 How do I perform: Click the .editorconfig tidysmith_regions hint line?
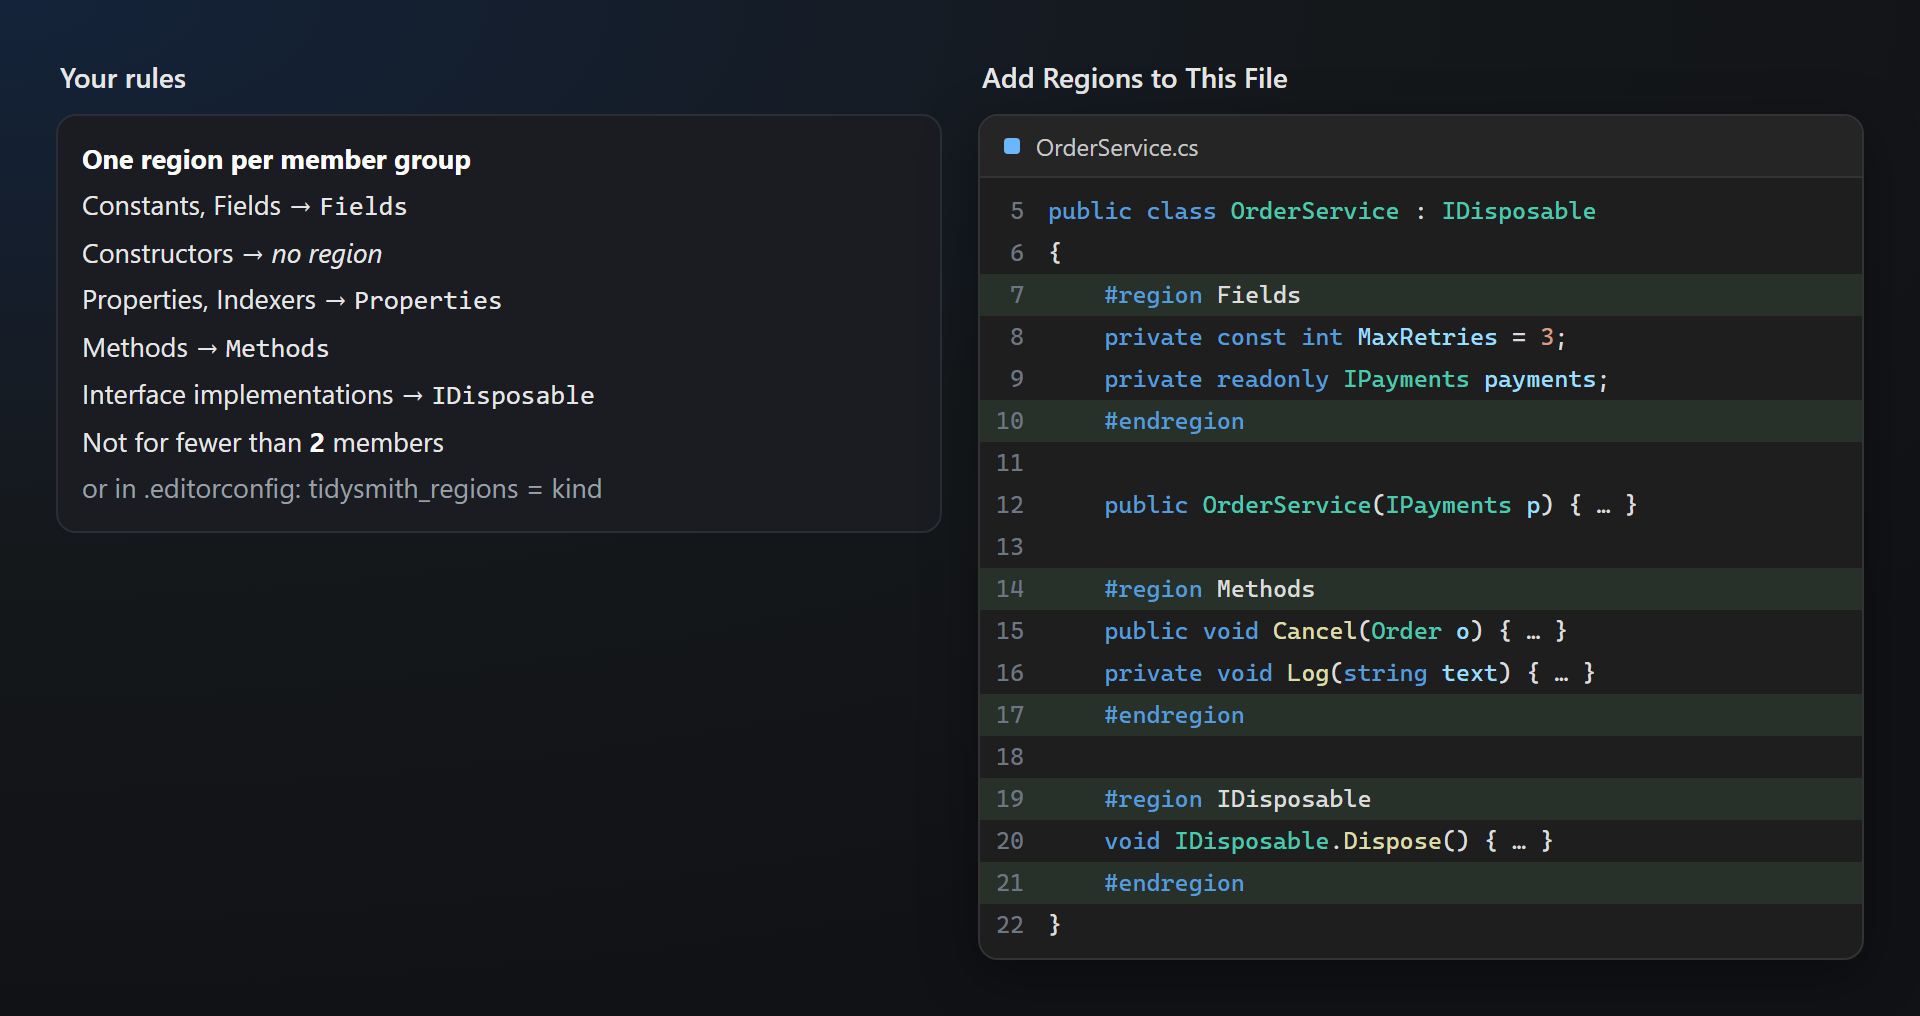pyautogui.click(x=342, y=489)
